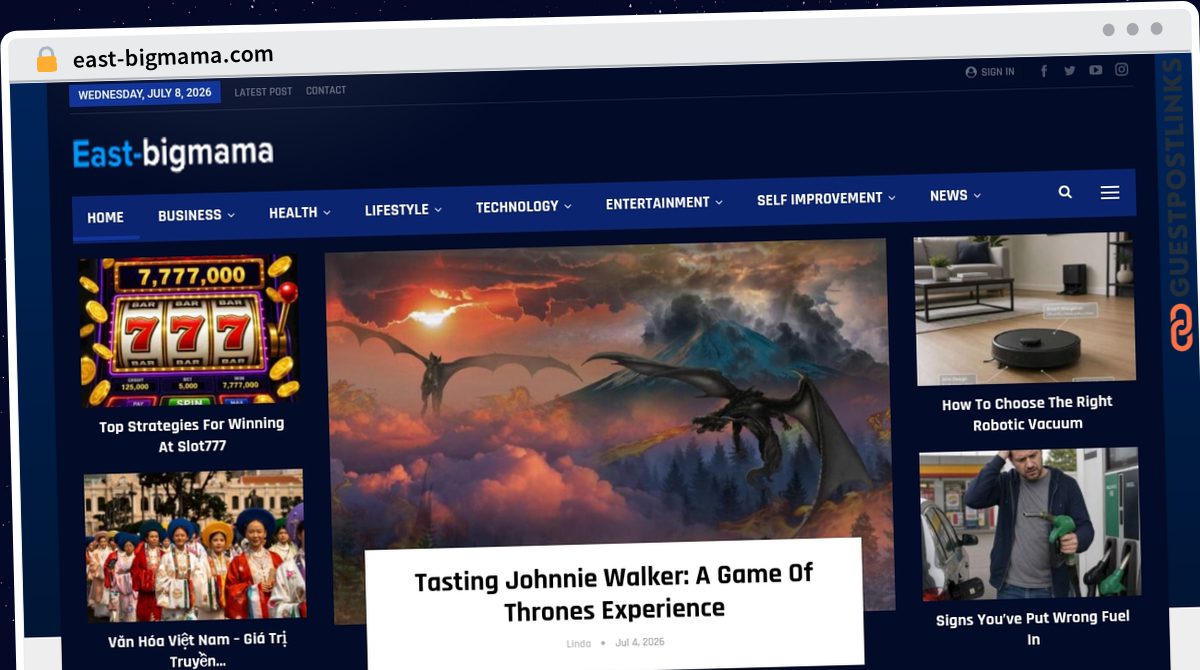
Task: Open Văn Hóa Việt Nam article title
Action: coord(197,650)
